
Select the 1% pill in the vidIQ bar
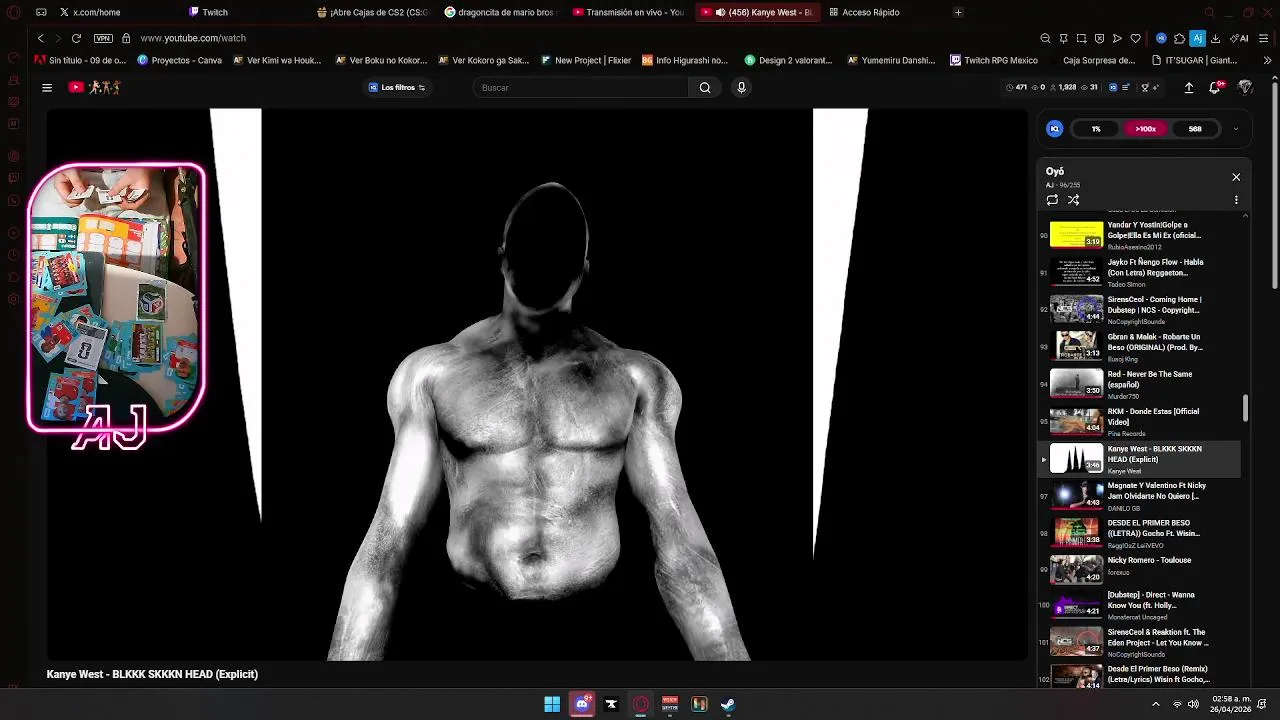point(1096,129)
